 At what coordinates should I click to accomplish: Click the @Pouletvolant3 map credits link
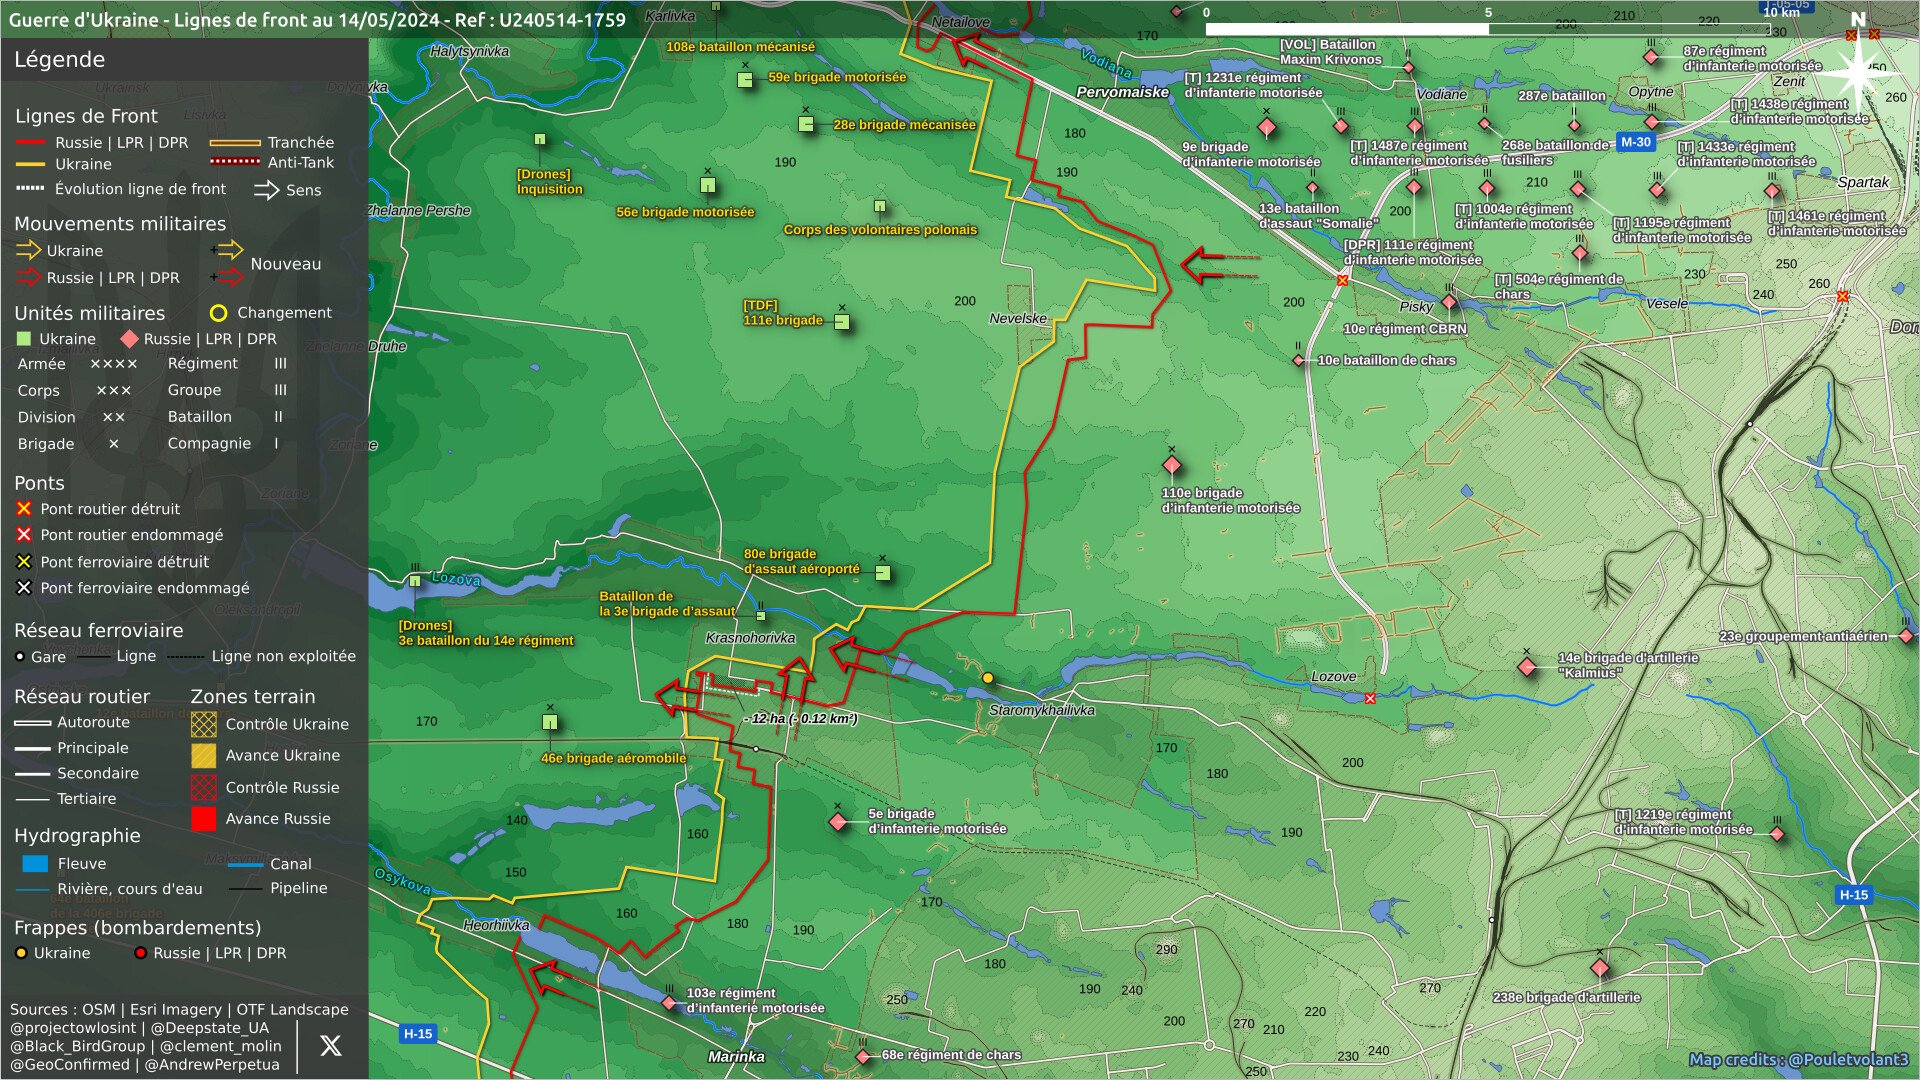pos(1799,1059)
